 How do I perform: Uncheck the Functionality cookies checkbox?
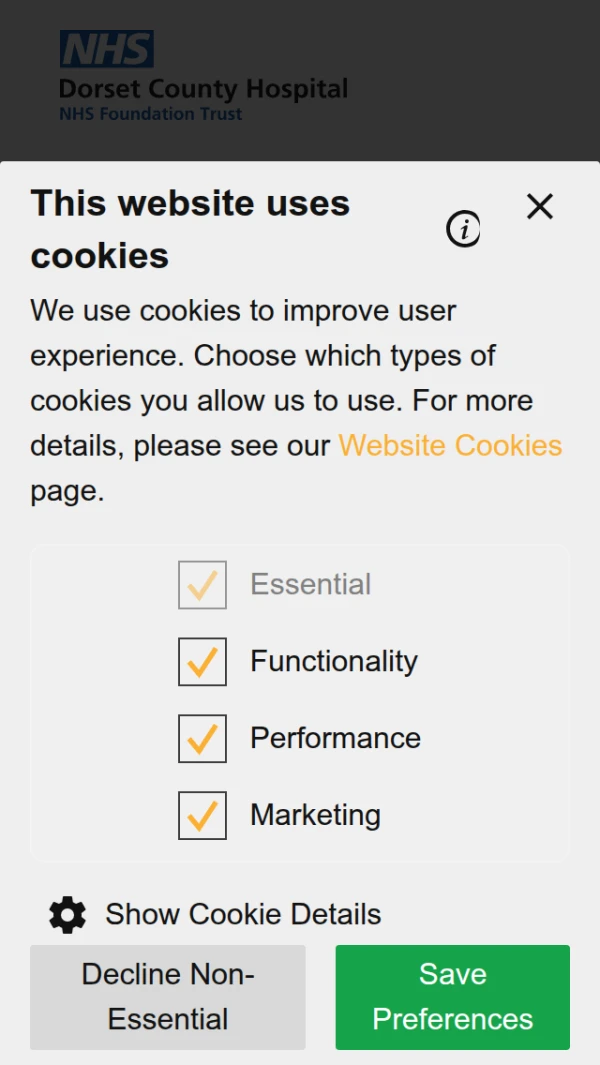click(x=202, y=662)
